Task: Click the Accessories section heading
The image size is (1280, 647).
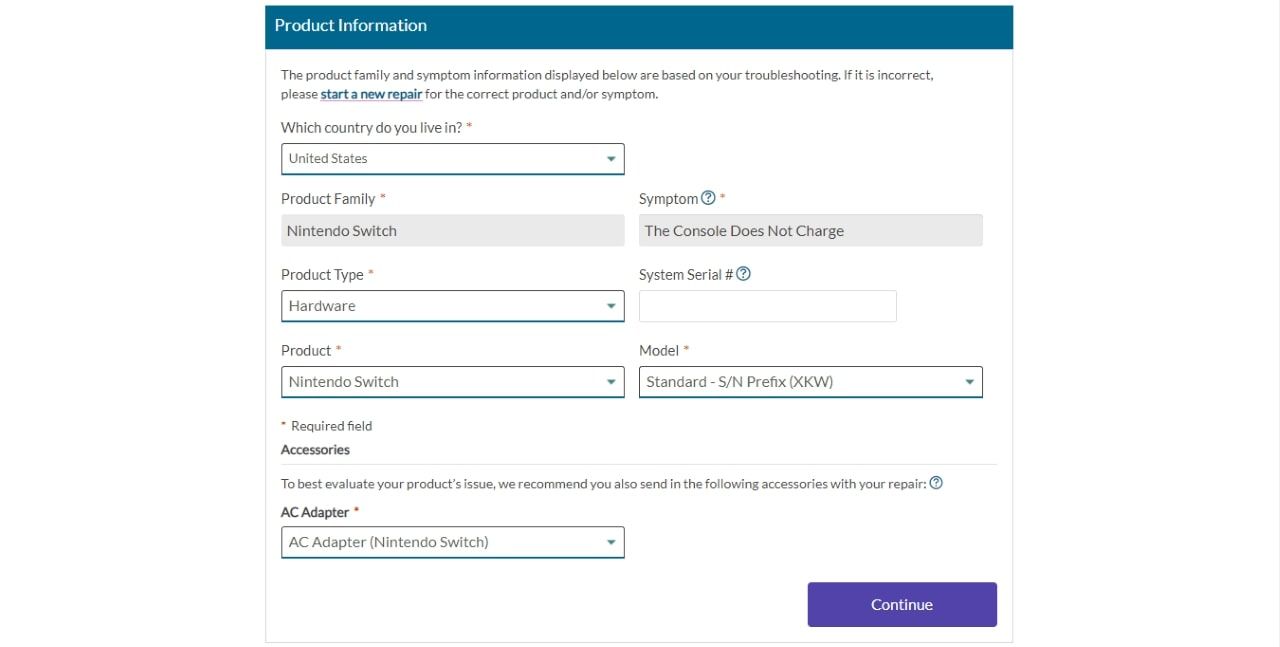Action: (315, 450)
